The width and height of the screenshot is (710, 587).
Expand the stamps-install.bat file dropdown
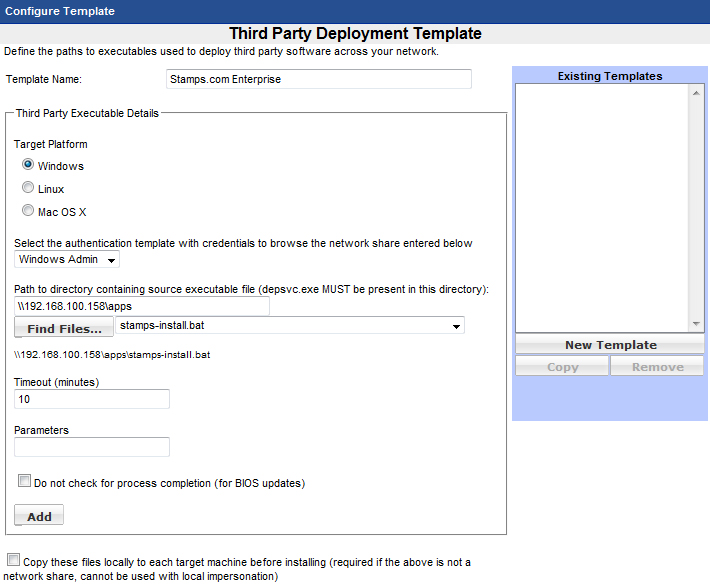[456, 326]
